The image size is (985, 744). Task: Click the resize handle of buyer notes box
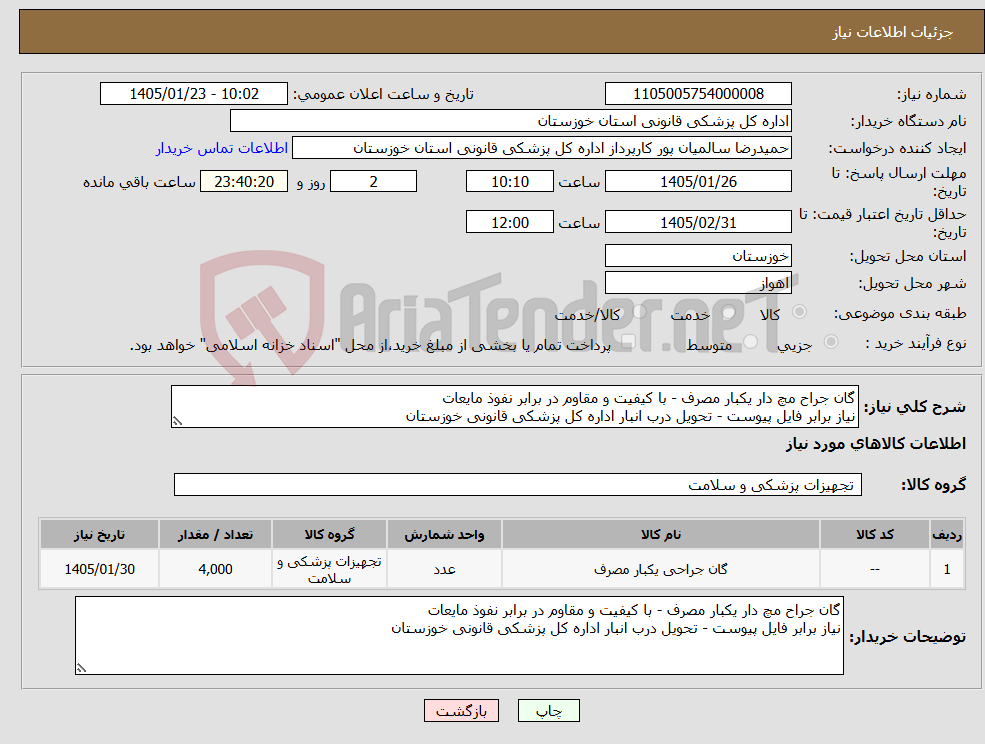click(81, 669)
